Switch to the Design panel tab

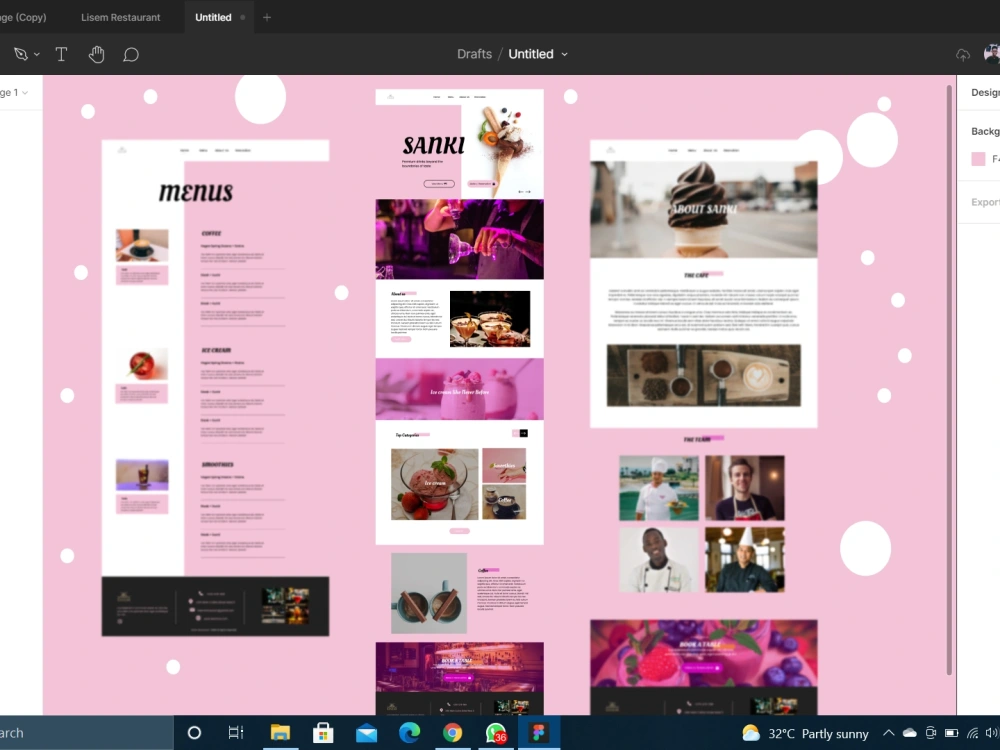click(985, 92)
